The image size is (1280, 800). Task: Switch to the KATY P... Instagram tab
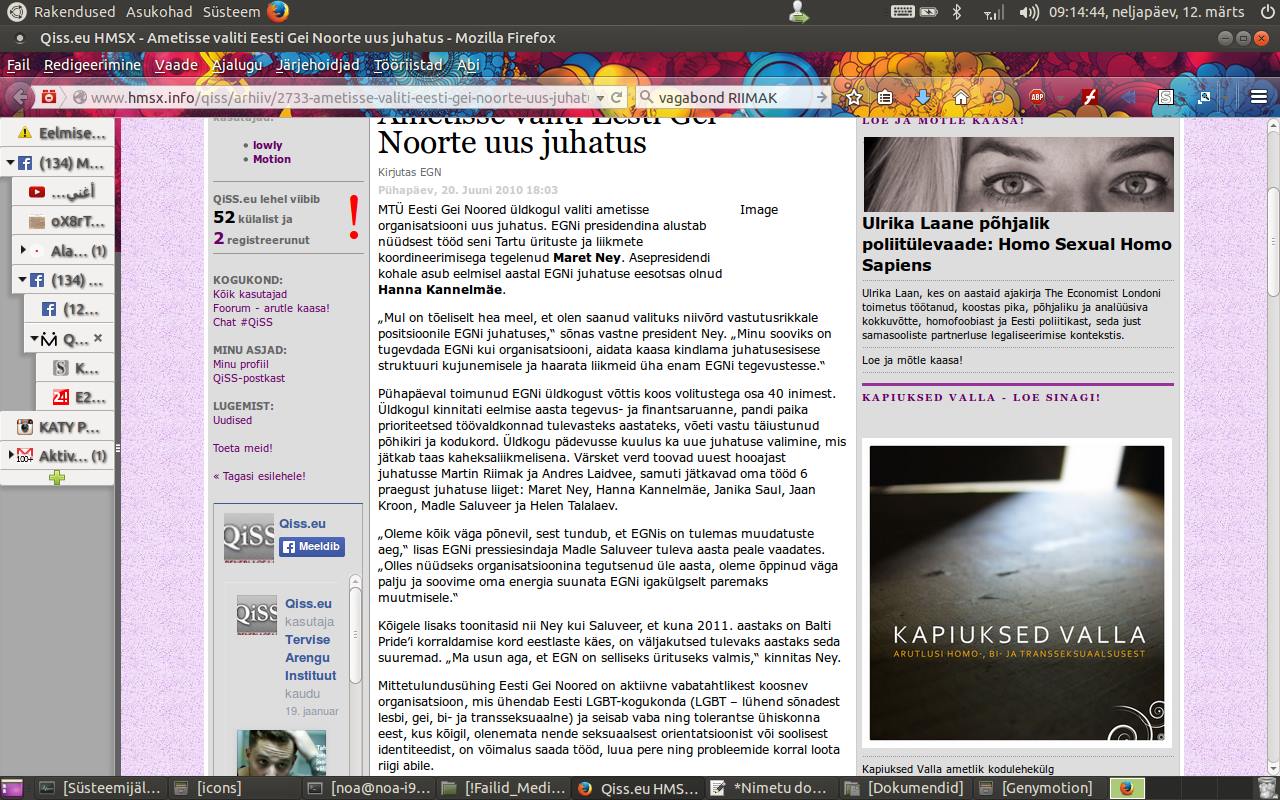tap(58, 427)
